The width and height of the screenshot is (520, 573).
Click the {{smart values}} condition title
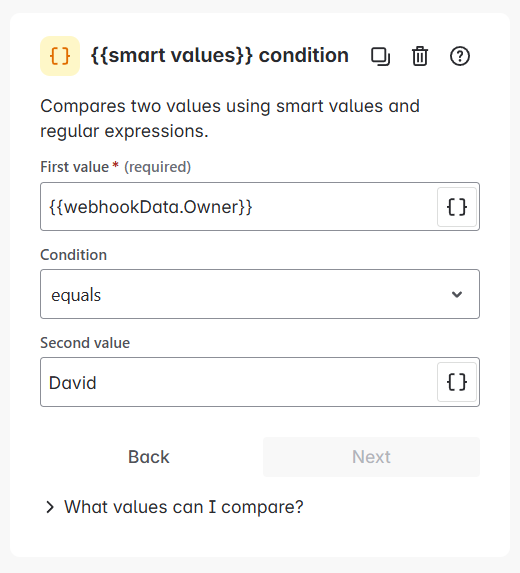[220, 56]
